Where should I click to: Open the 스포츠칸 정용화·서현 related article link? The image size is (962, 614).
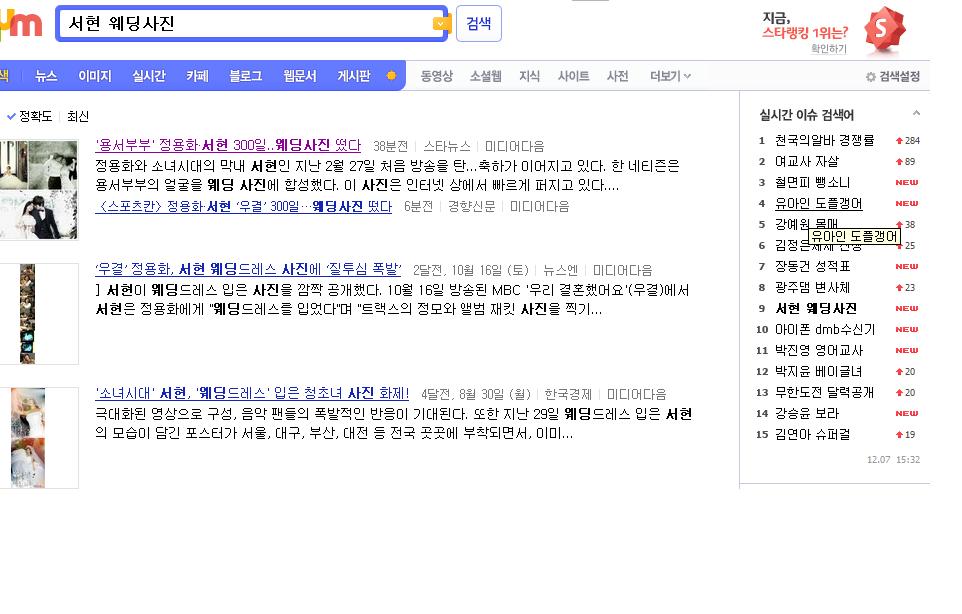[244, 206]
